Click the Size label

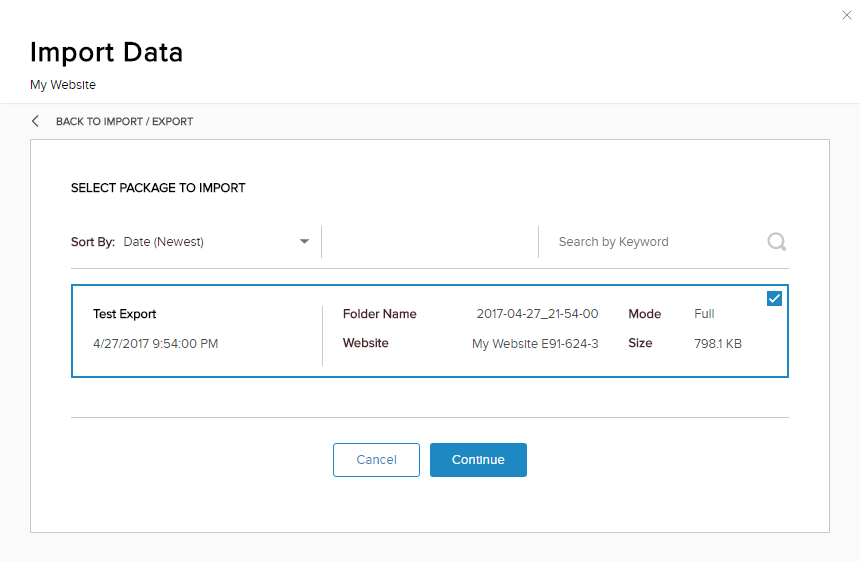click(x=640, y=343)
